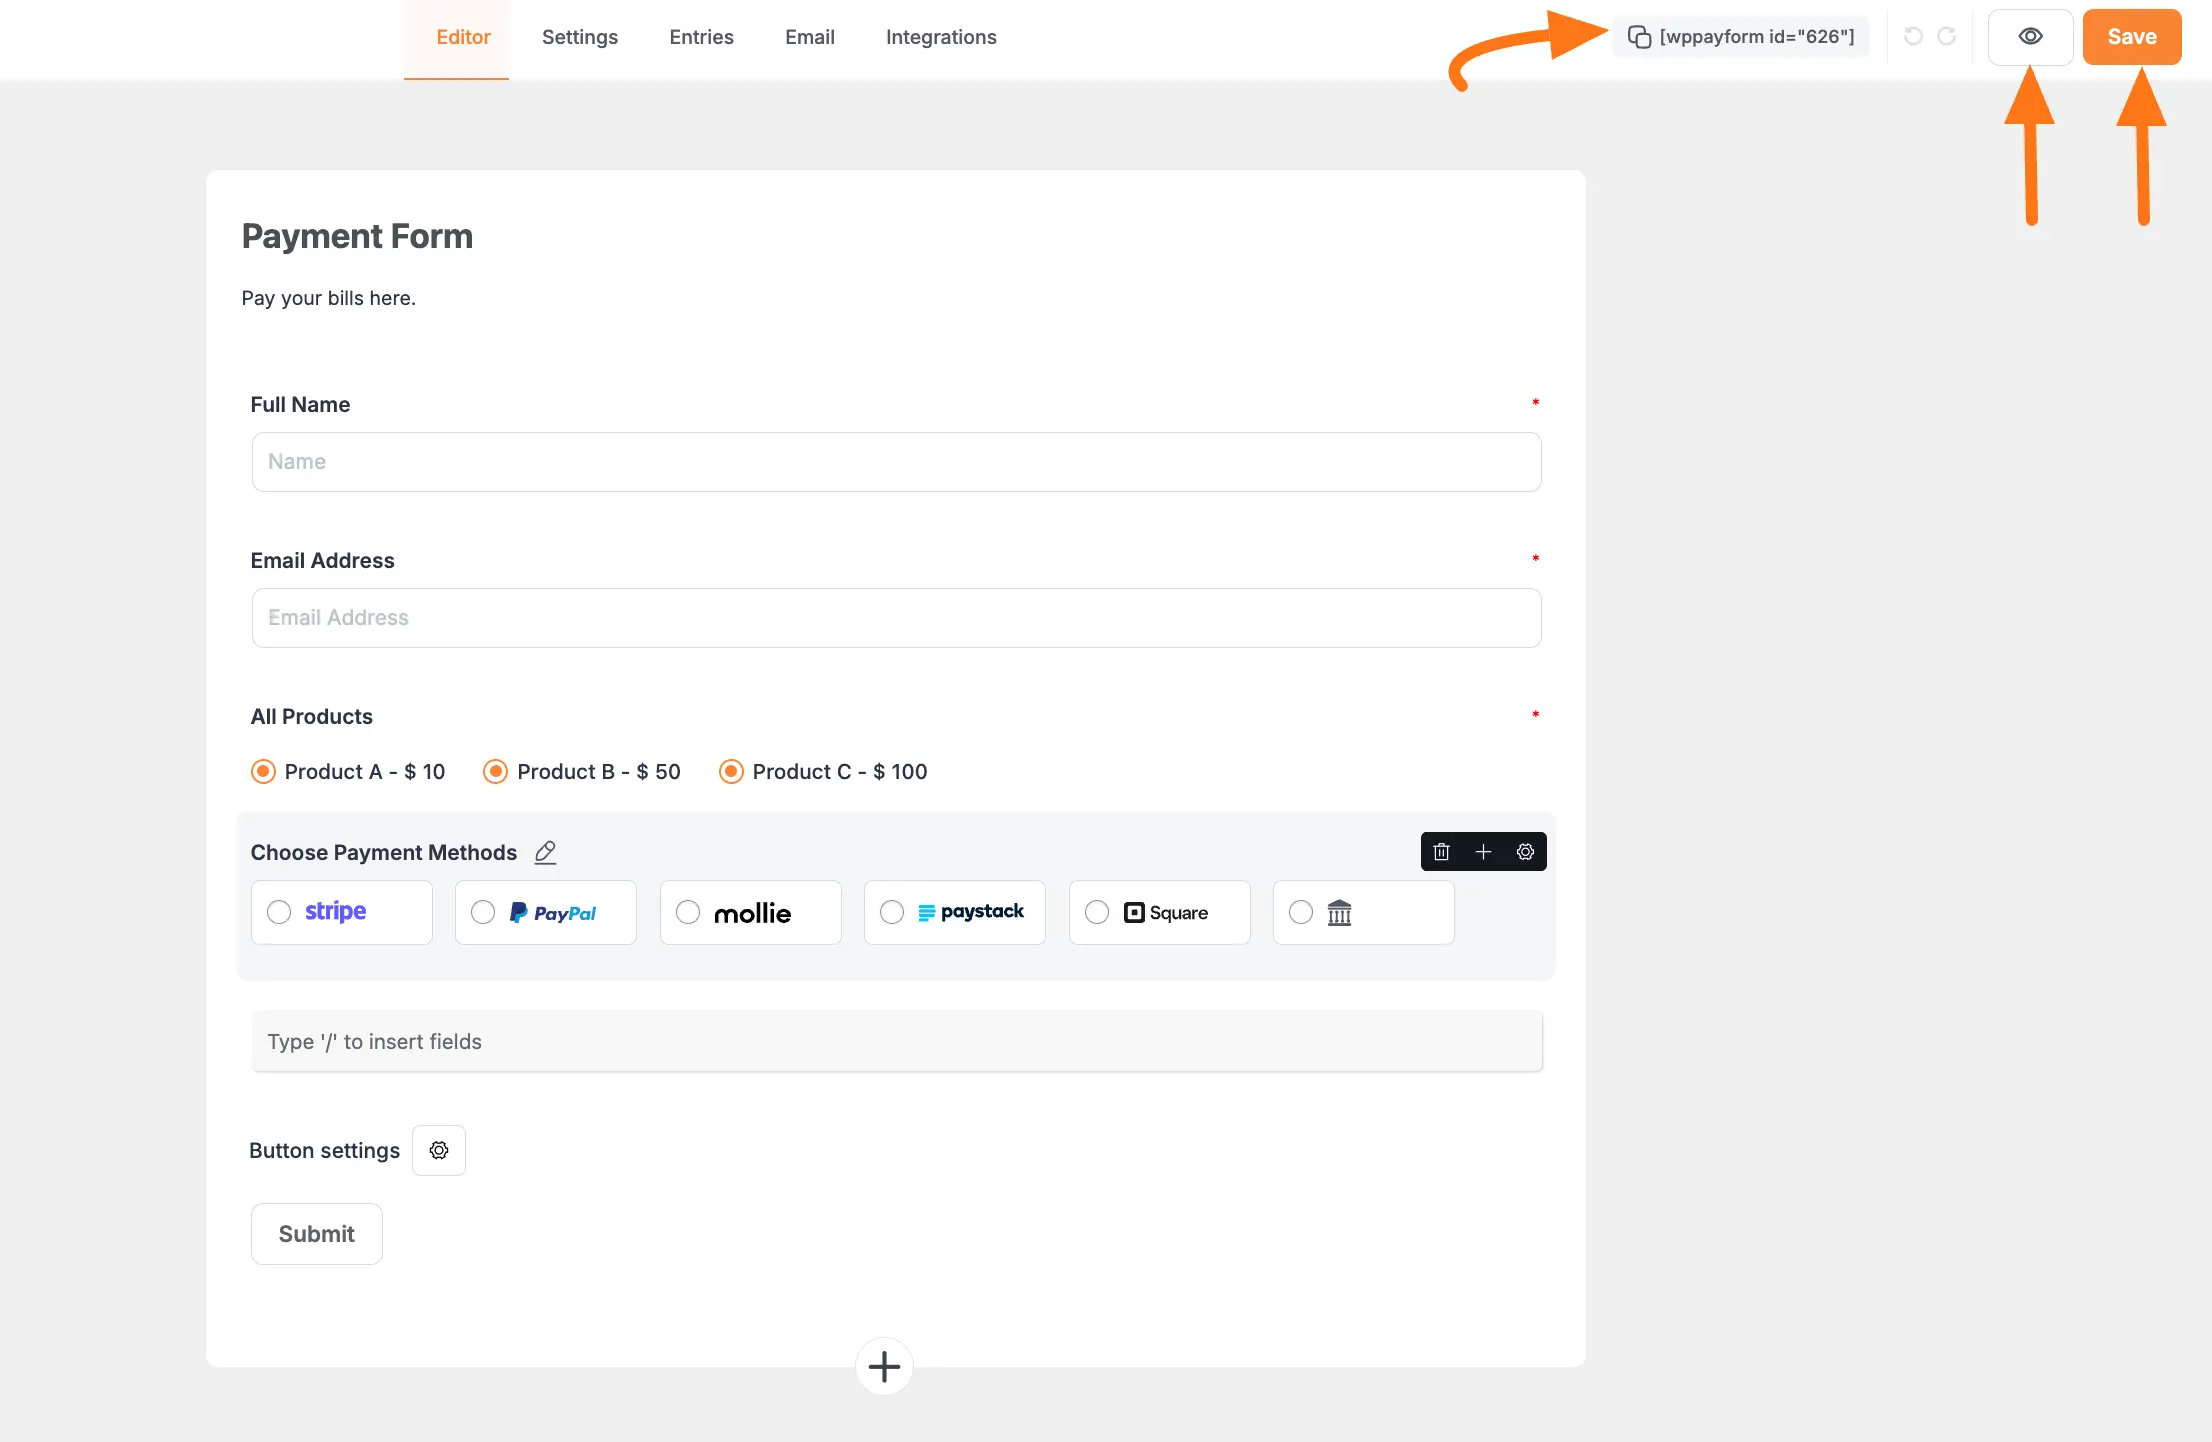This screenshot has height=1442, width=2212.
Task: Add a field with the plus icon toolbar
Action: pyautogui.click(x=1484, y=851)
